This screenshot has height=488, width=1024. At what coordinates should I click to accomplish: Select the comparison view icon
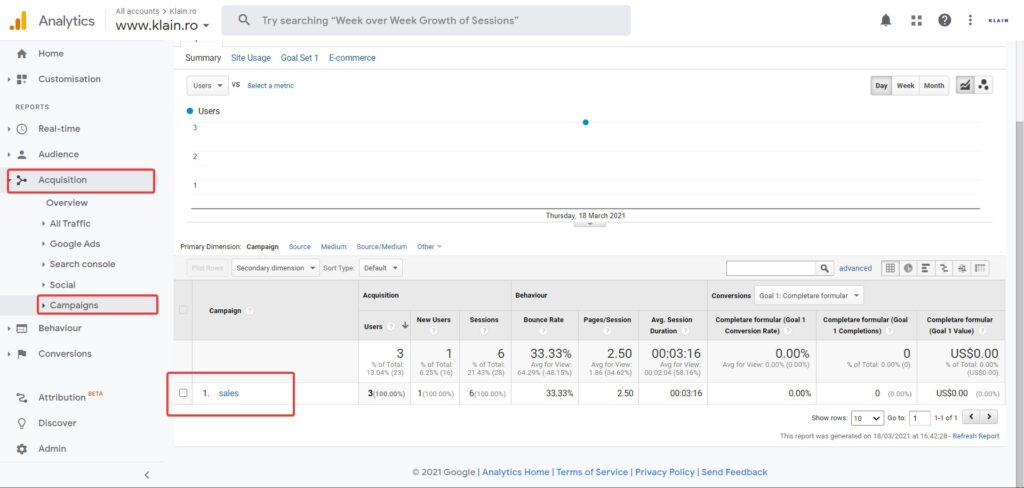point(944,268)
